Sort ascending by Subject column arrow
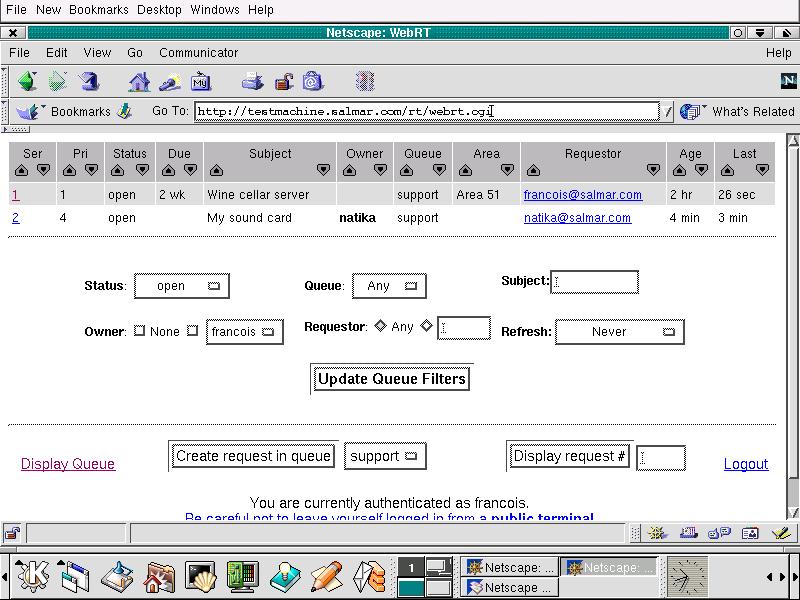Screen dimensions: 800x600 pyautogui.click(x=216, y=170)
